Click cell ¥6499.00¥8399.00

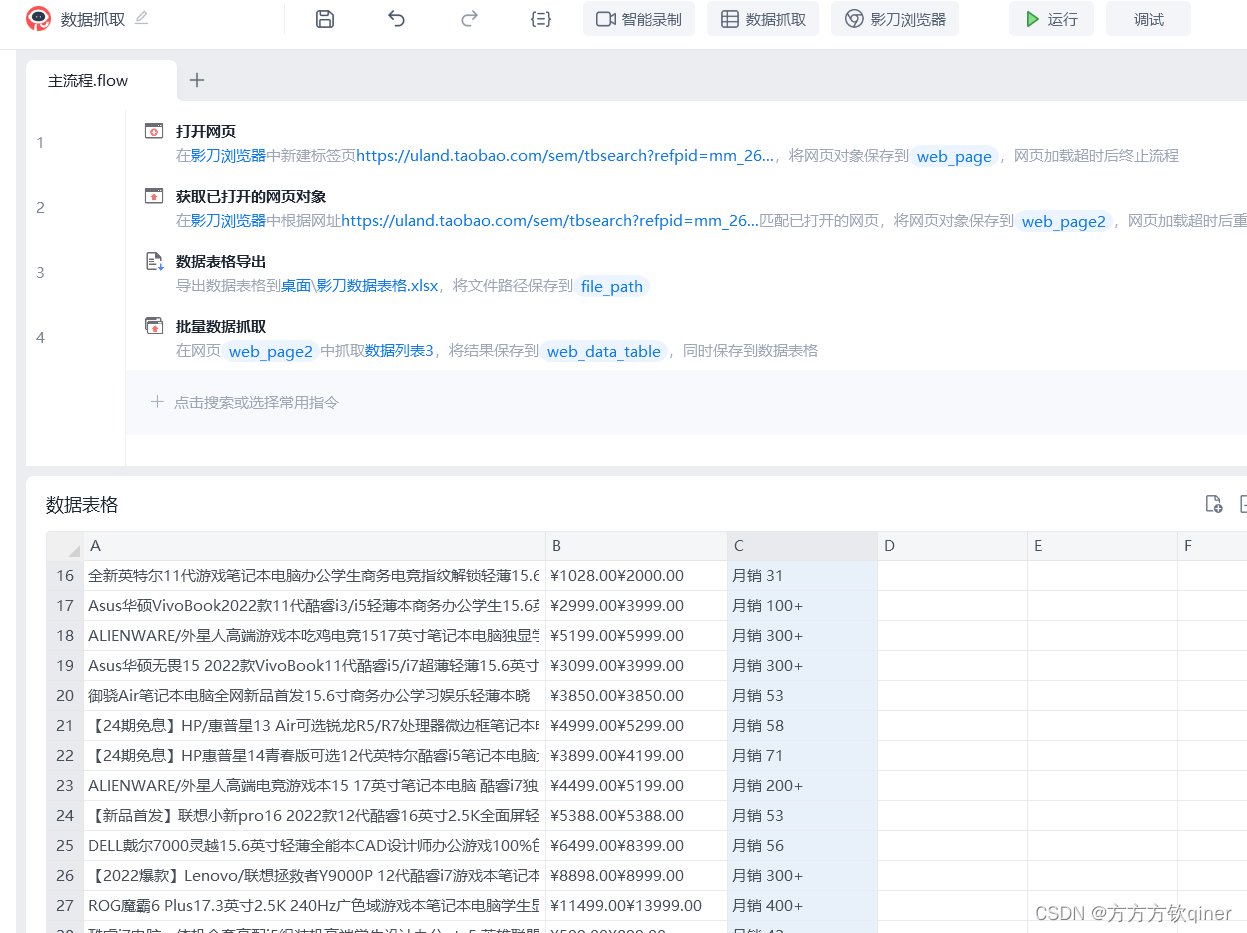pyautogui.click(x=637, y=846)
